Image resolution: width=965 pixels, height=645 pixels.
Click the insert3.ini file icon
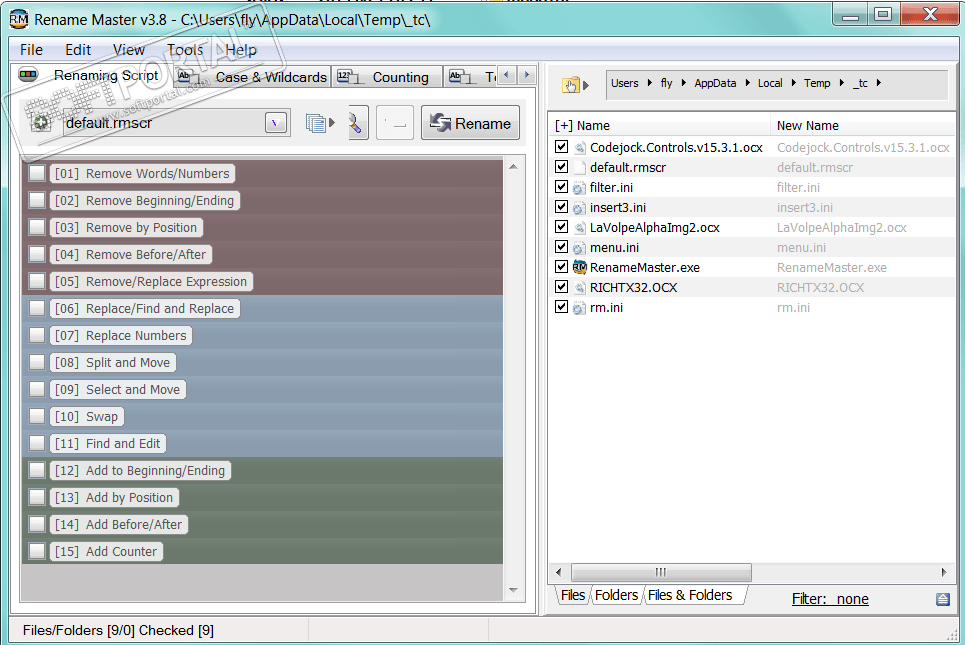(x=579, y=208)
